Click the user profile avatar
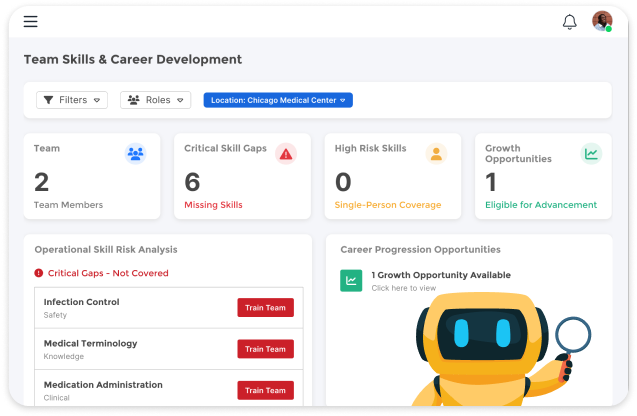 [602, 21]
